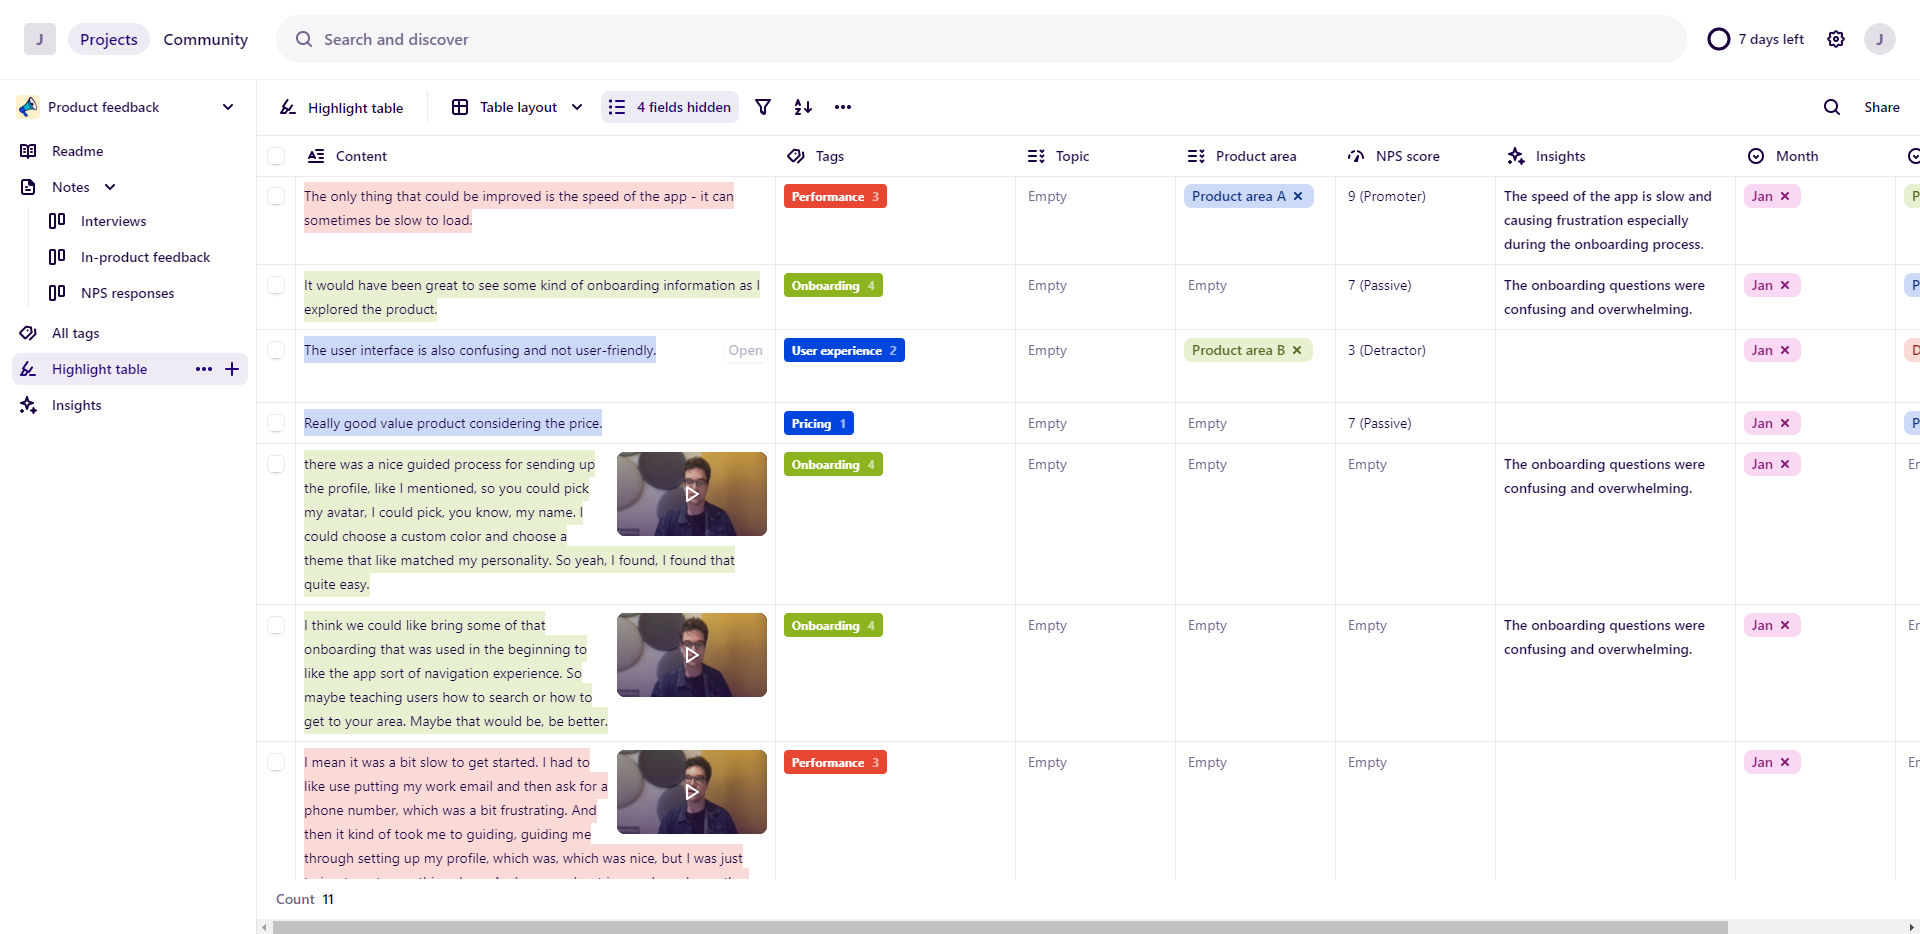This screenshot has height=934, width=1920.
Task: Check row 'The user interface is also confusing'
Action: pyautogui.click(x=276, y=350)
